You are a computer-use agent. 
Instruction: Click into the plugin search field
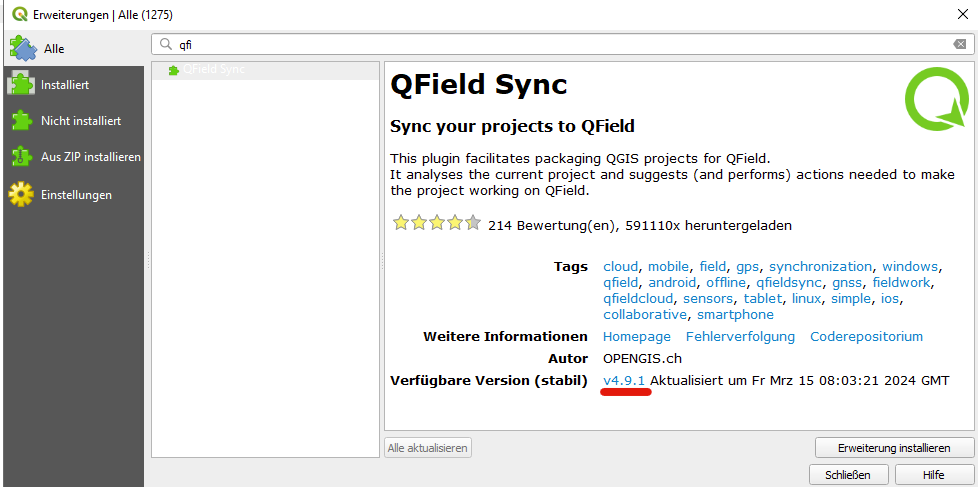tap(563, 44)
